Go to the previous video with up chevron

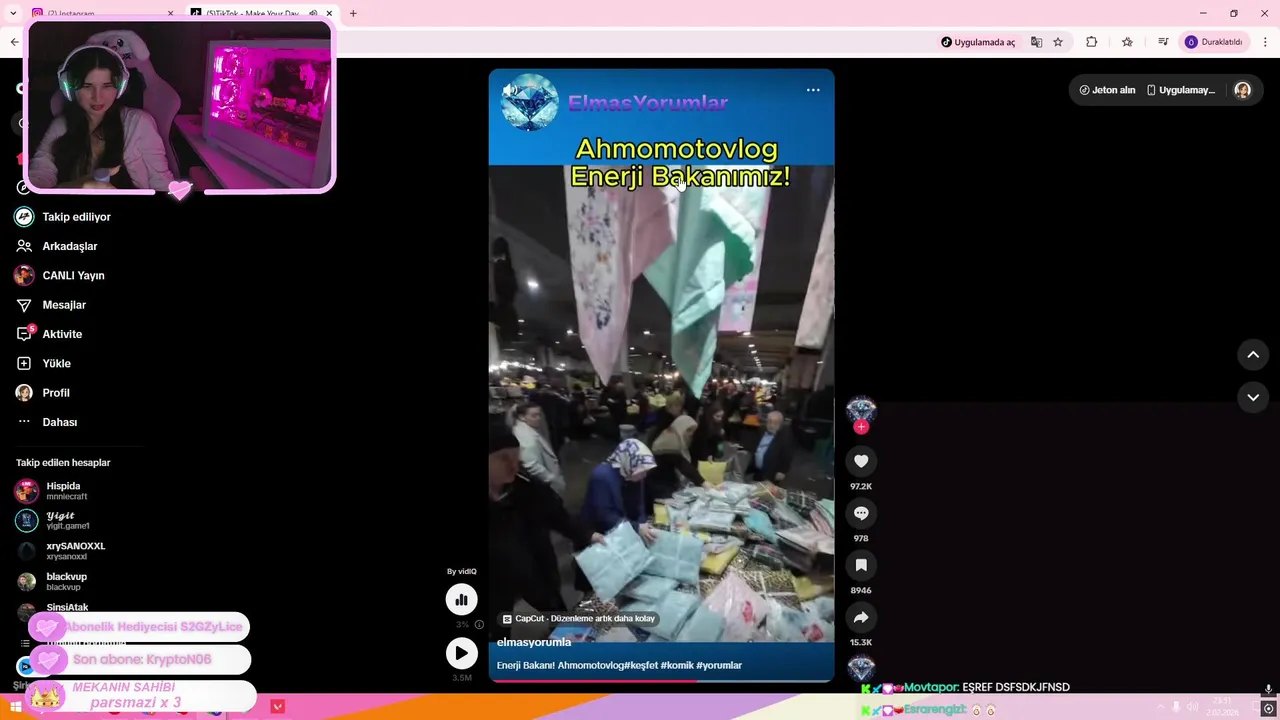[x=1253, y=355]
